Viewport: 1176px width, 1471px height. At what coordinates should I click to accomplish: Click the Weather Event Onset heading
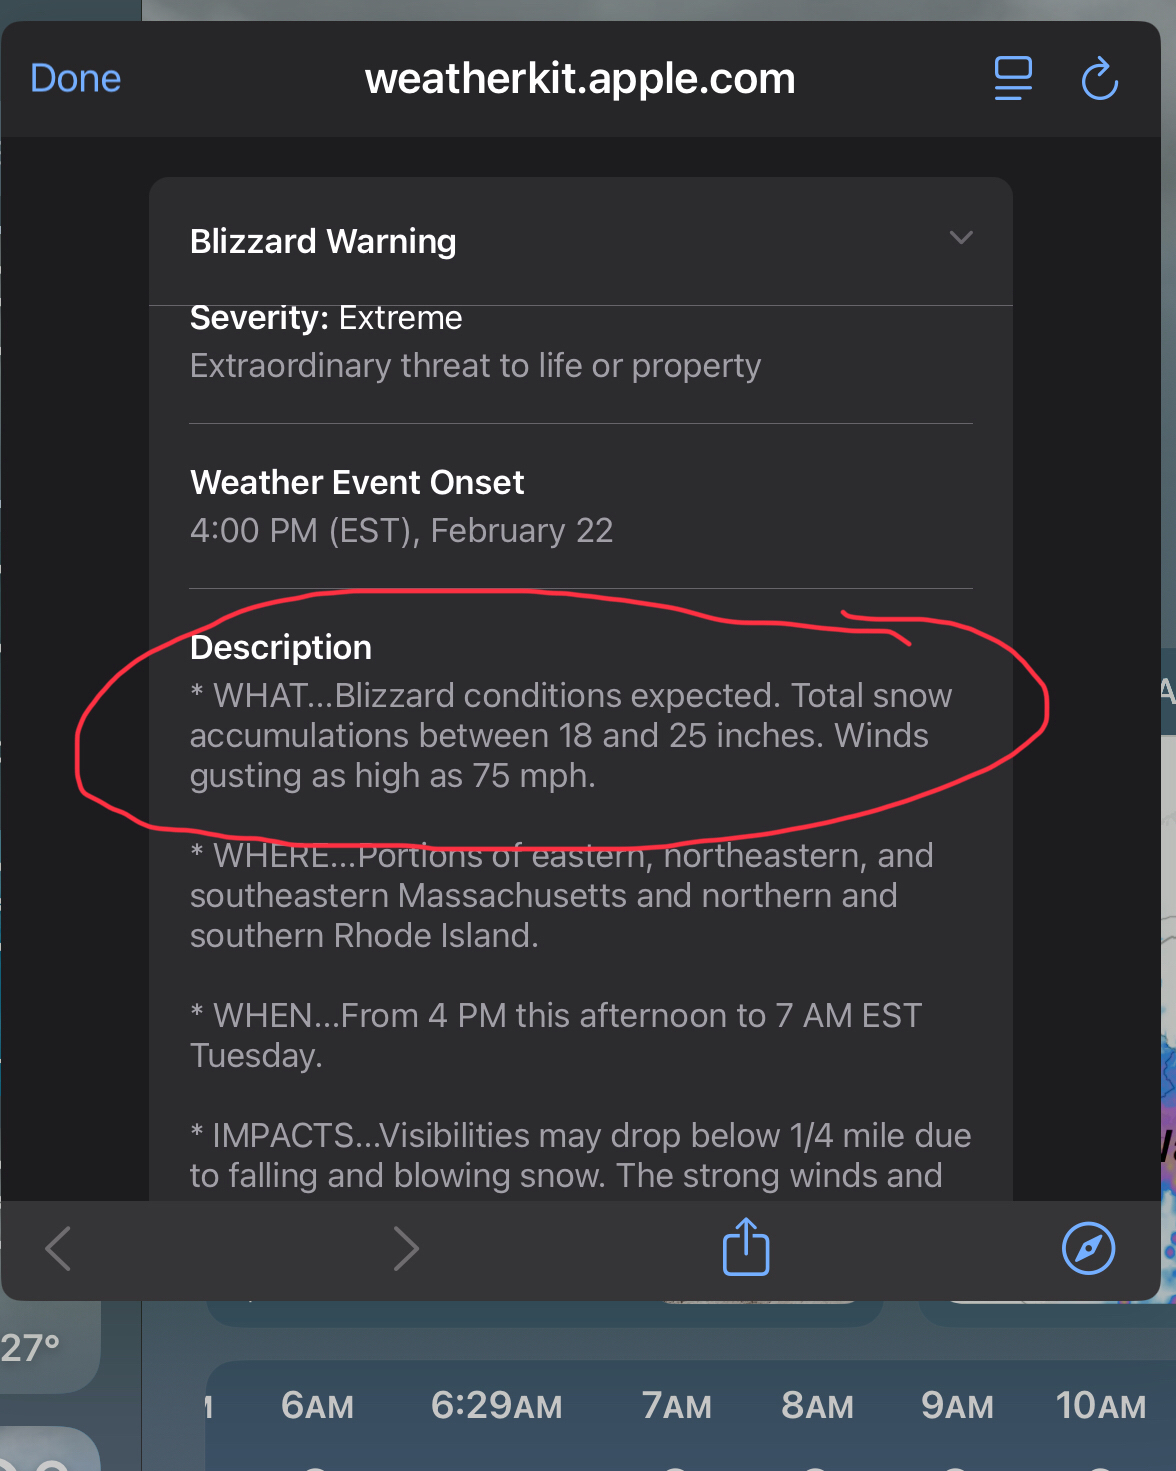tap(357, 482)
